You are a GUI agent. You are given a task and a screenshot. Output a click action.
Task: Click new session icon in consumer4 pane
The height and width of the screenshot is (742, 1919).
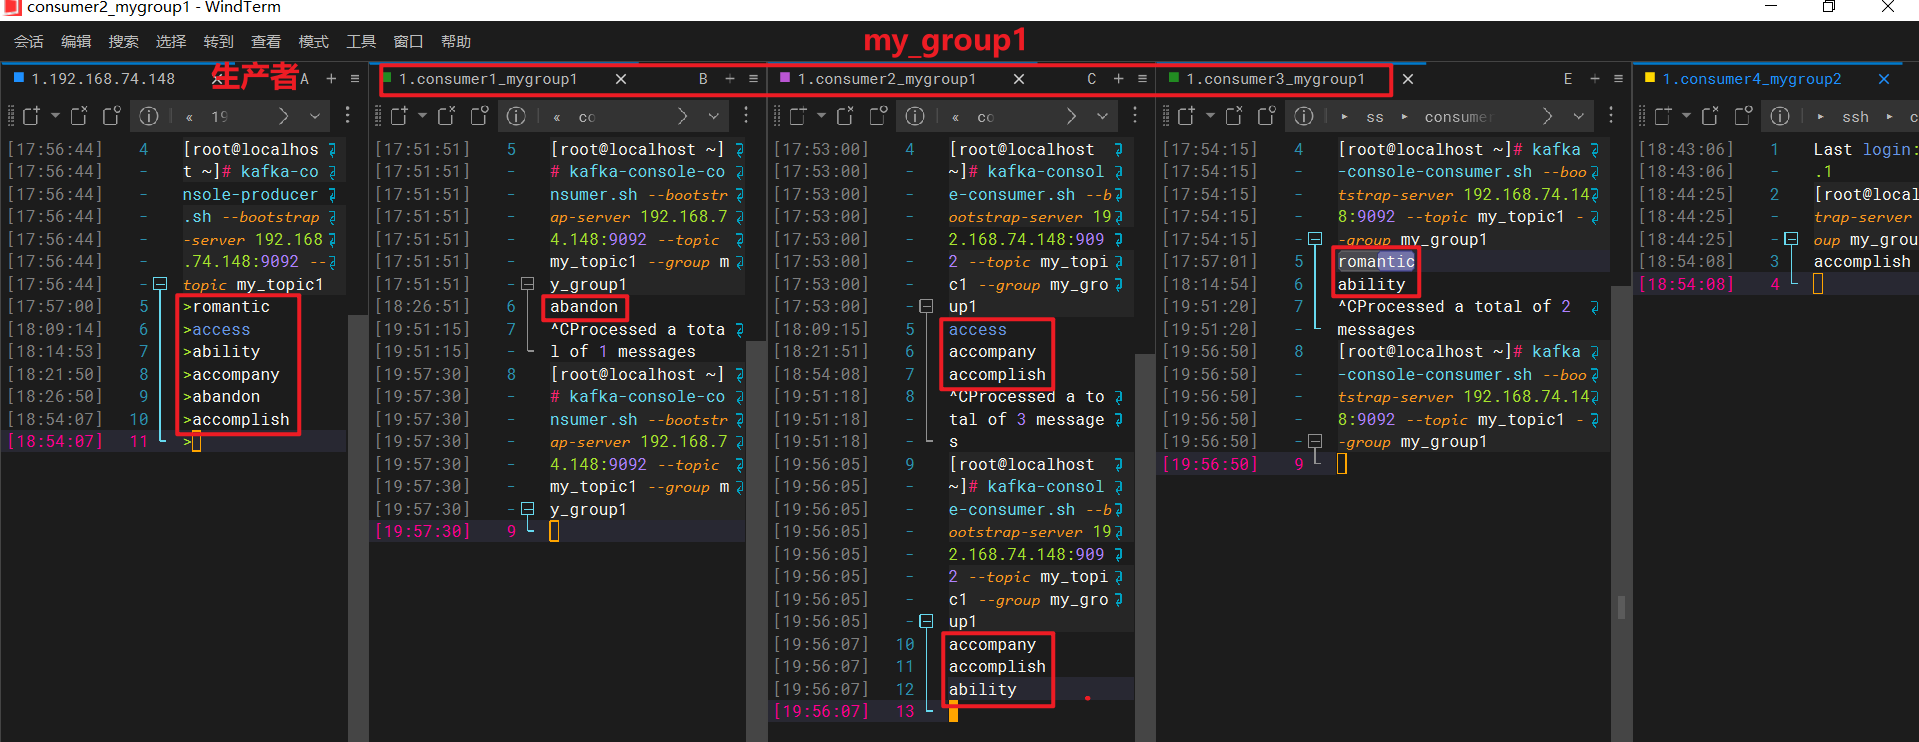(x=1662, y=116)
